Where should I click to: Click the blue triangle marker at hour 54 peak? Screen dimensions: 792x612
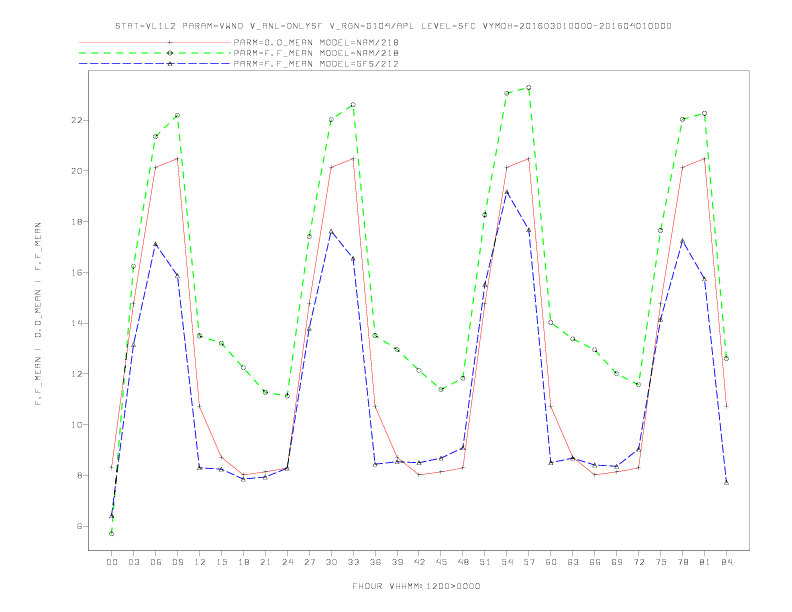(507, 192)
